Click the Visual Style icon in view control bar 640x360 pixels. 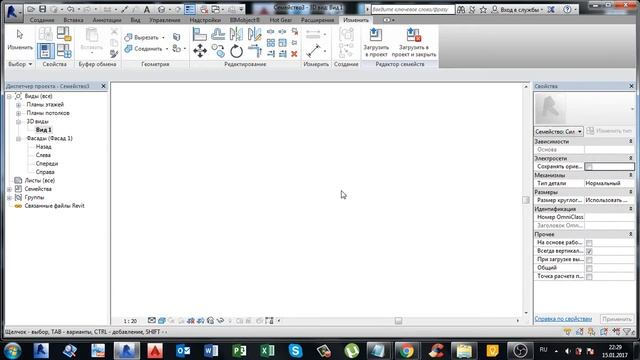coord(162,321)
